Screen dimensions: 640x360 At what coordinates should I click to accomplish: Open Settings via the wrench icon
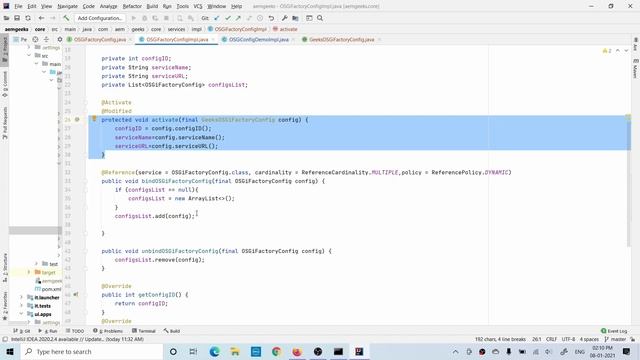(x=284, y=18)
